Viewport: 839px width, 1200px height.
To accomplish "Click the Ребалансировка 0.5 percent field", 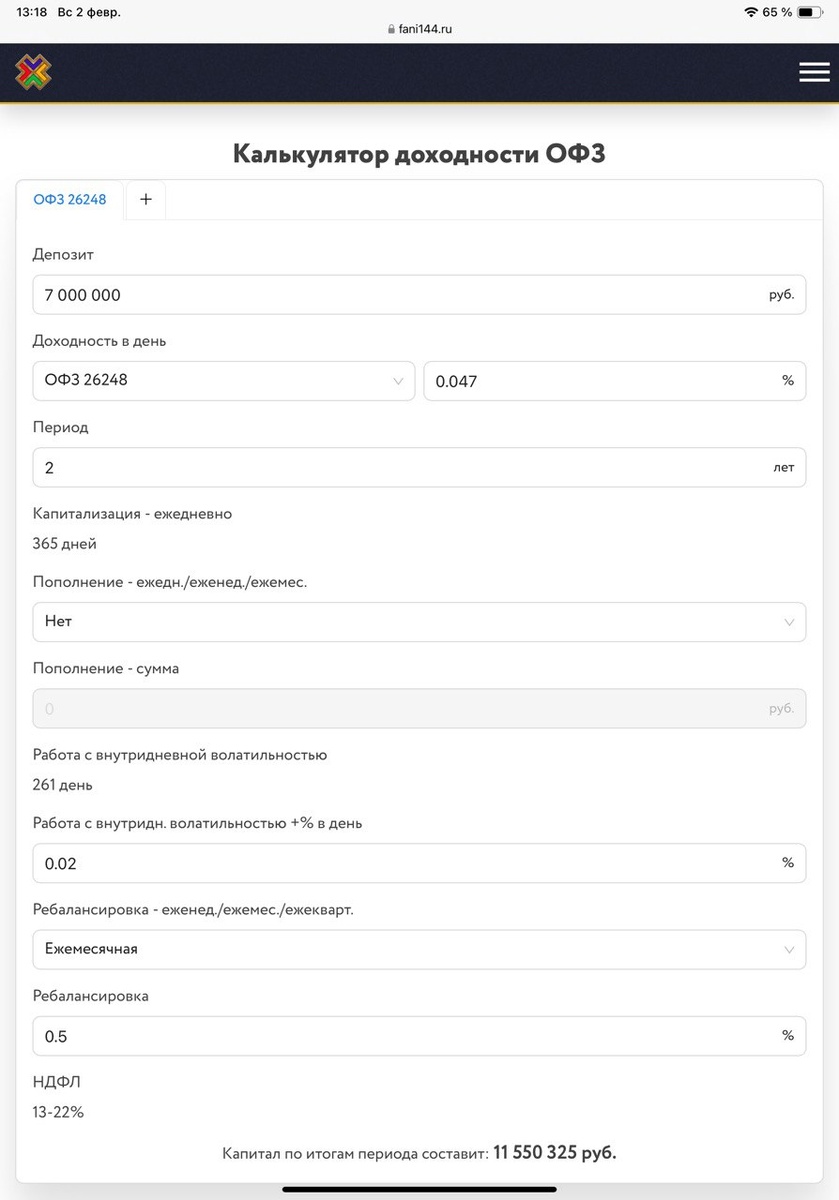I will 400,1036.
